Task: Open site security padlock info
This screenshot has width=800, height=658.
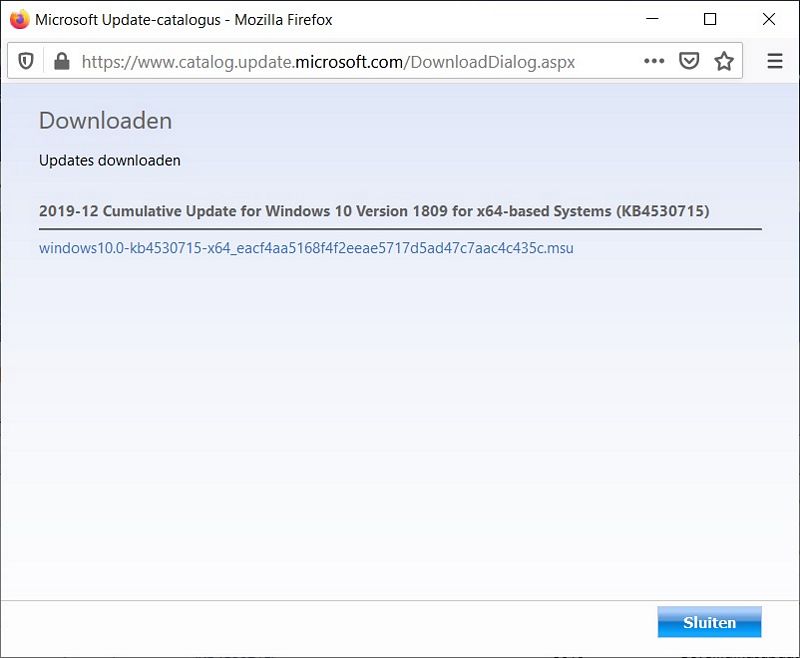Action: 62,62
